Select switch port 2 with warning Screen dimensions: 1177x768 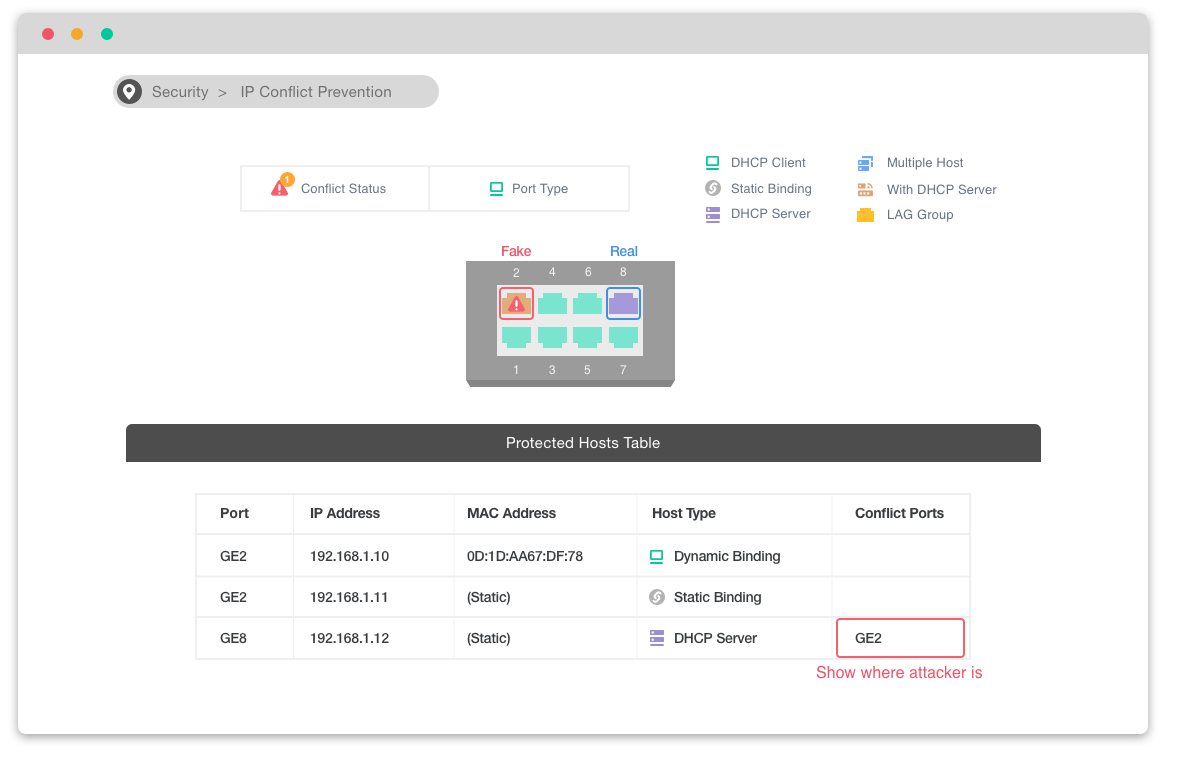[x=516, y=303]
